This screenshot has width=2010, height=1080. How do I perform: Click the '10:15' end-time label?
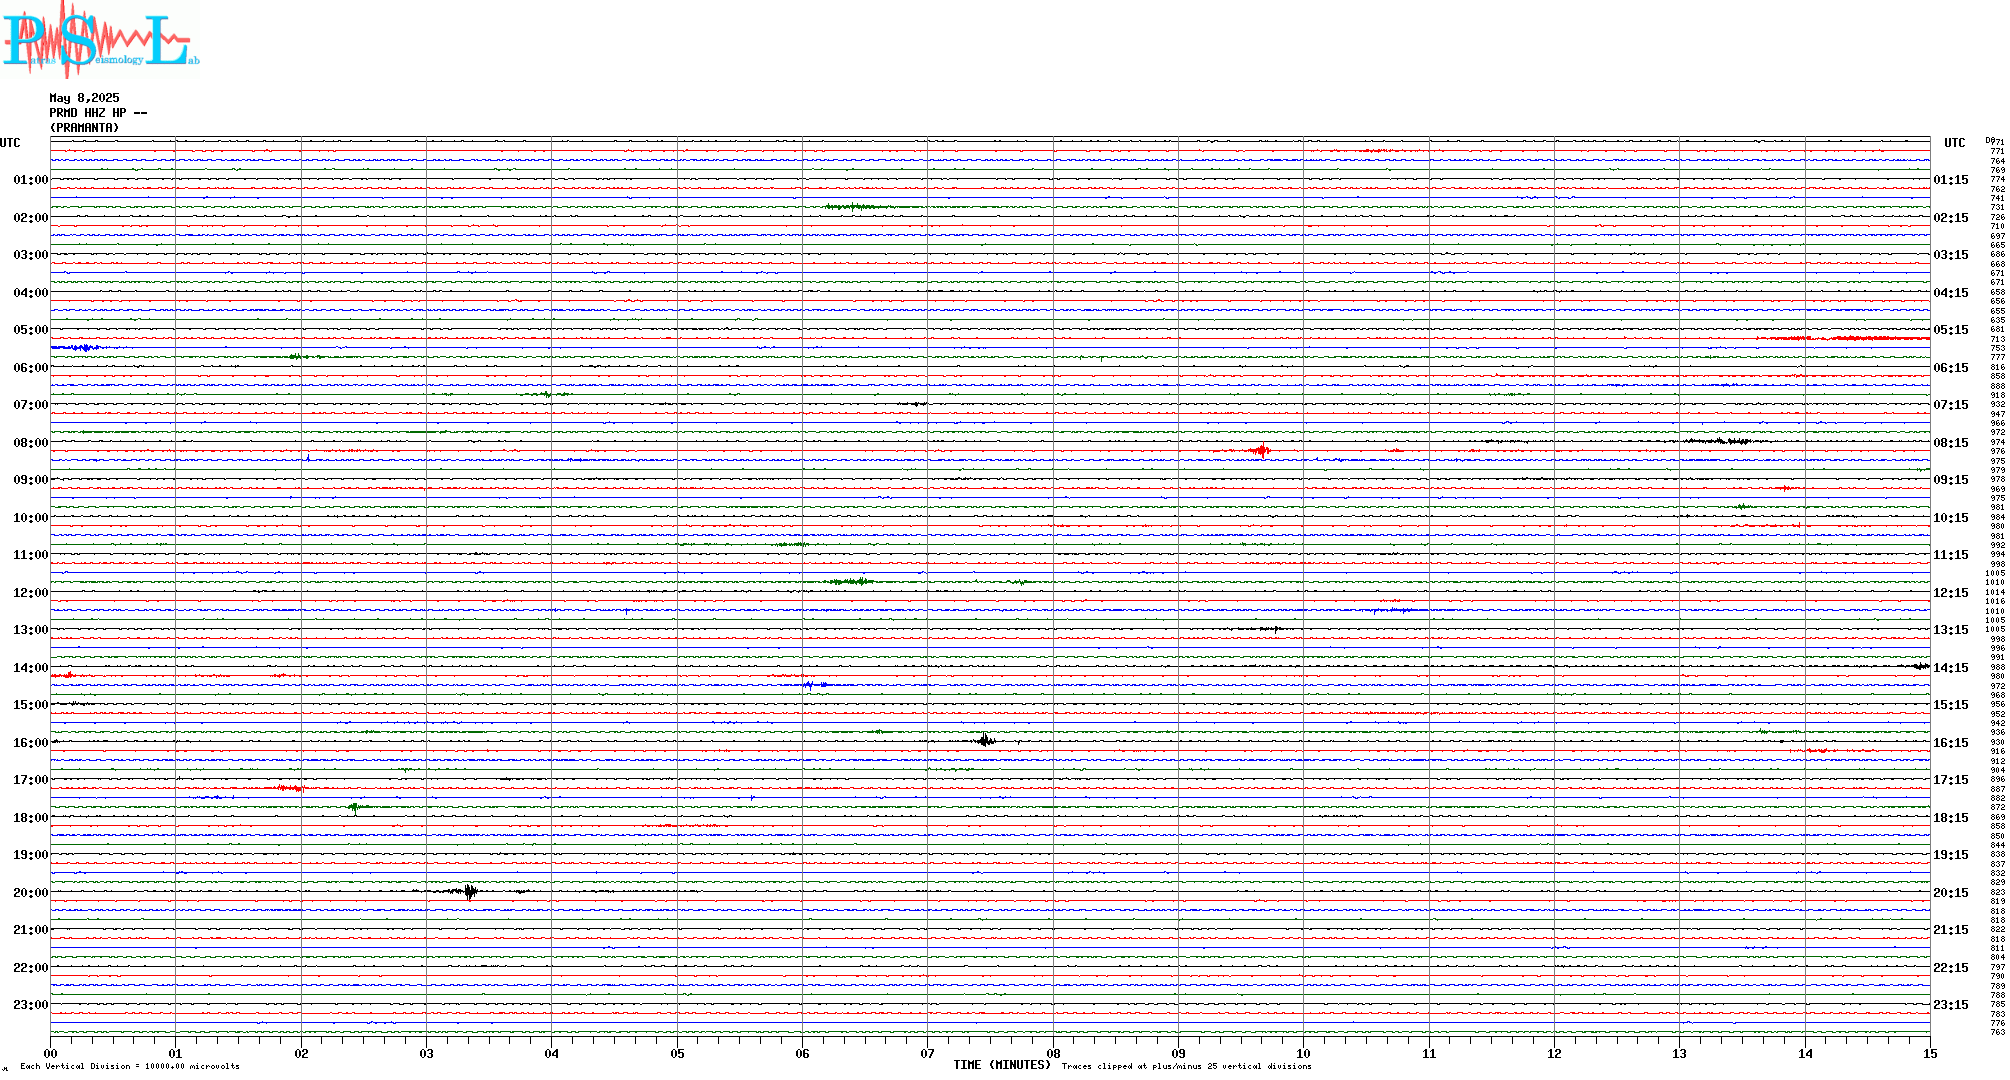1951,518
